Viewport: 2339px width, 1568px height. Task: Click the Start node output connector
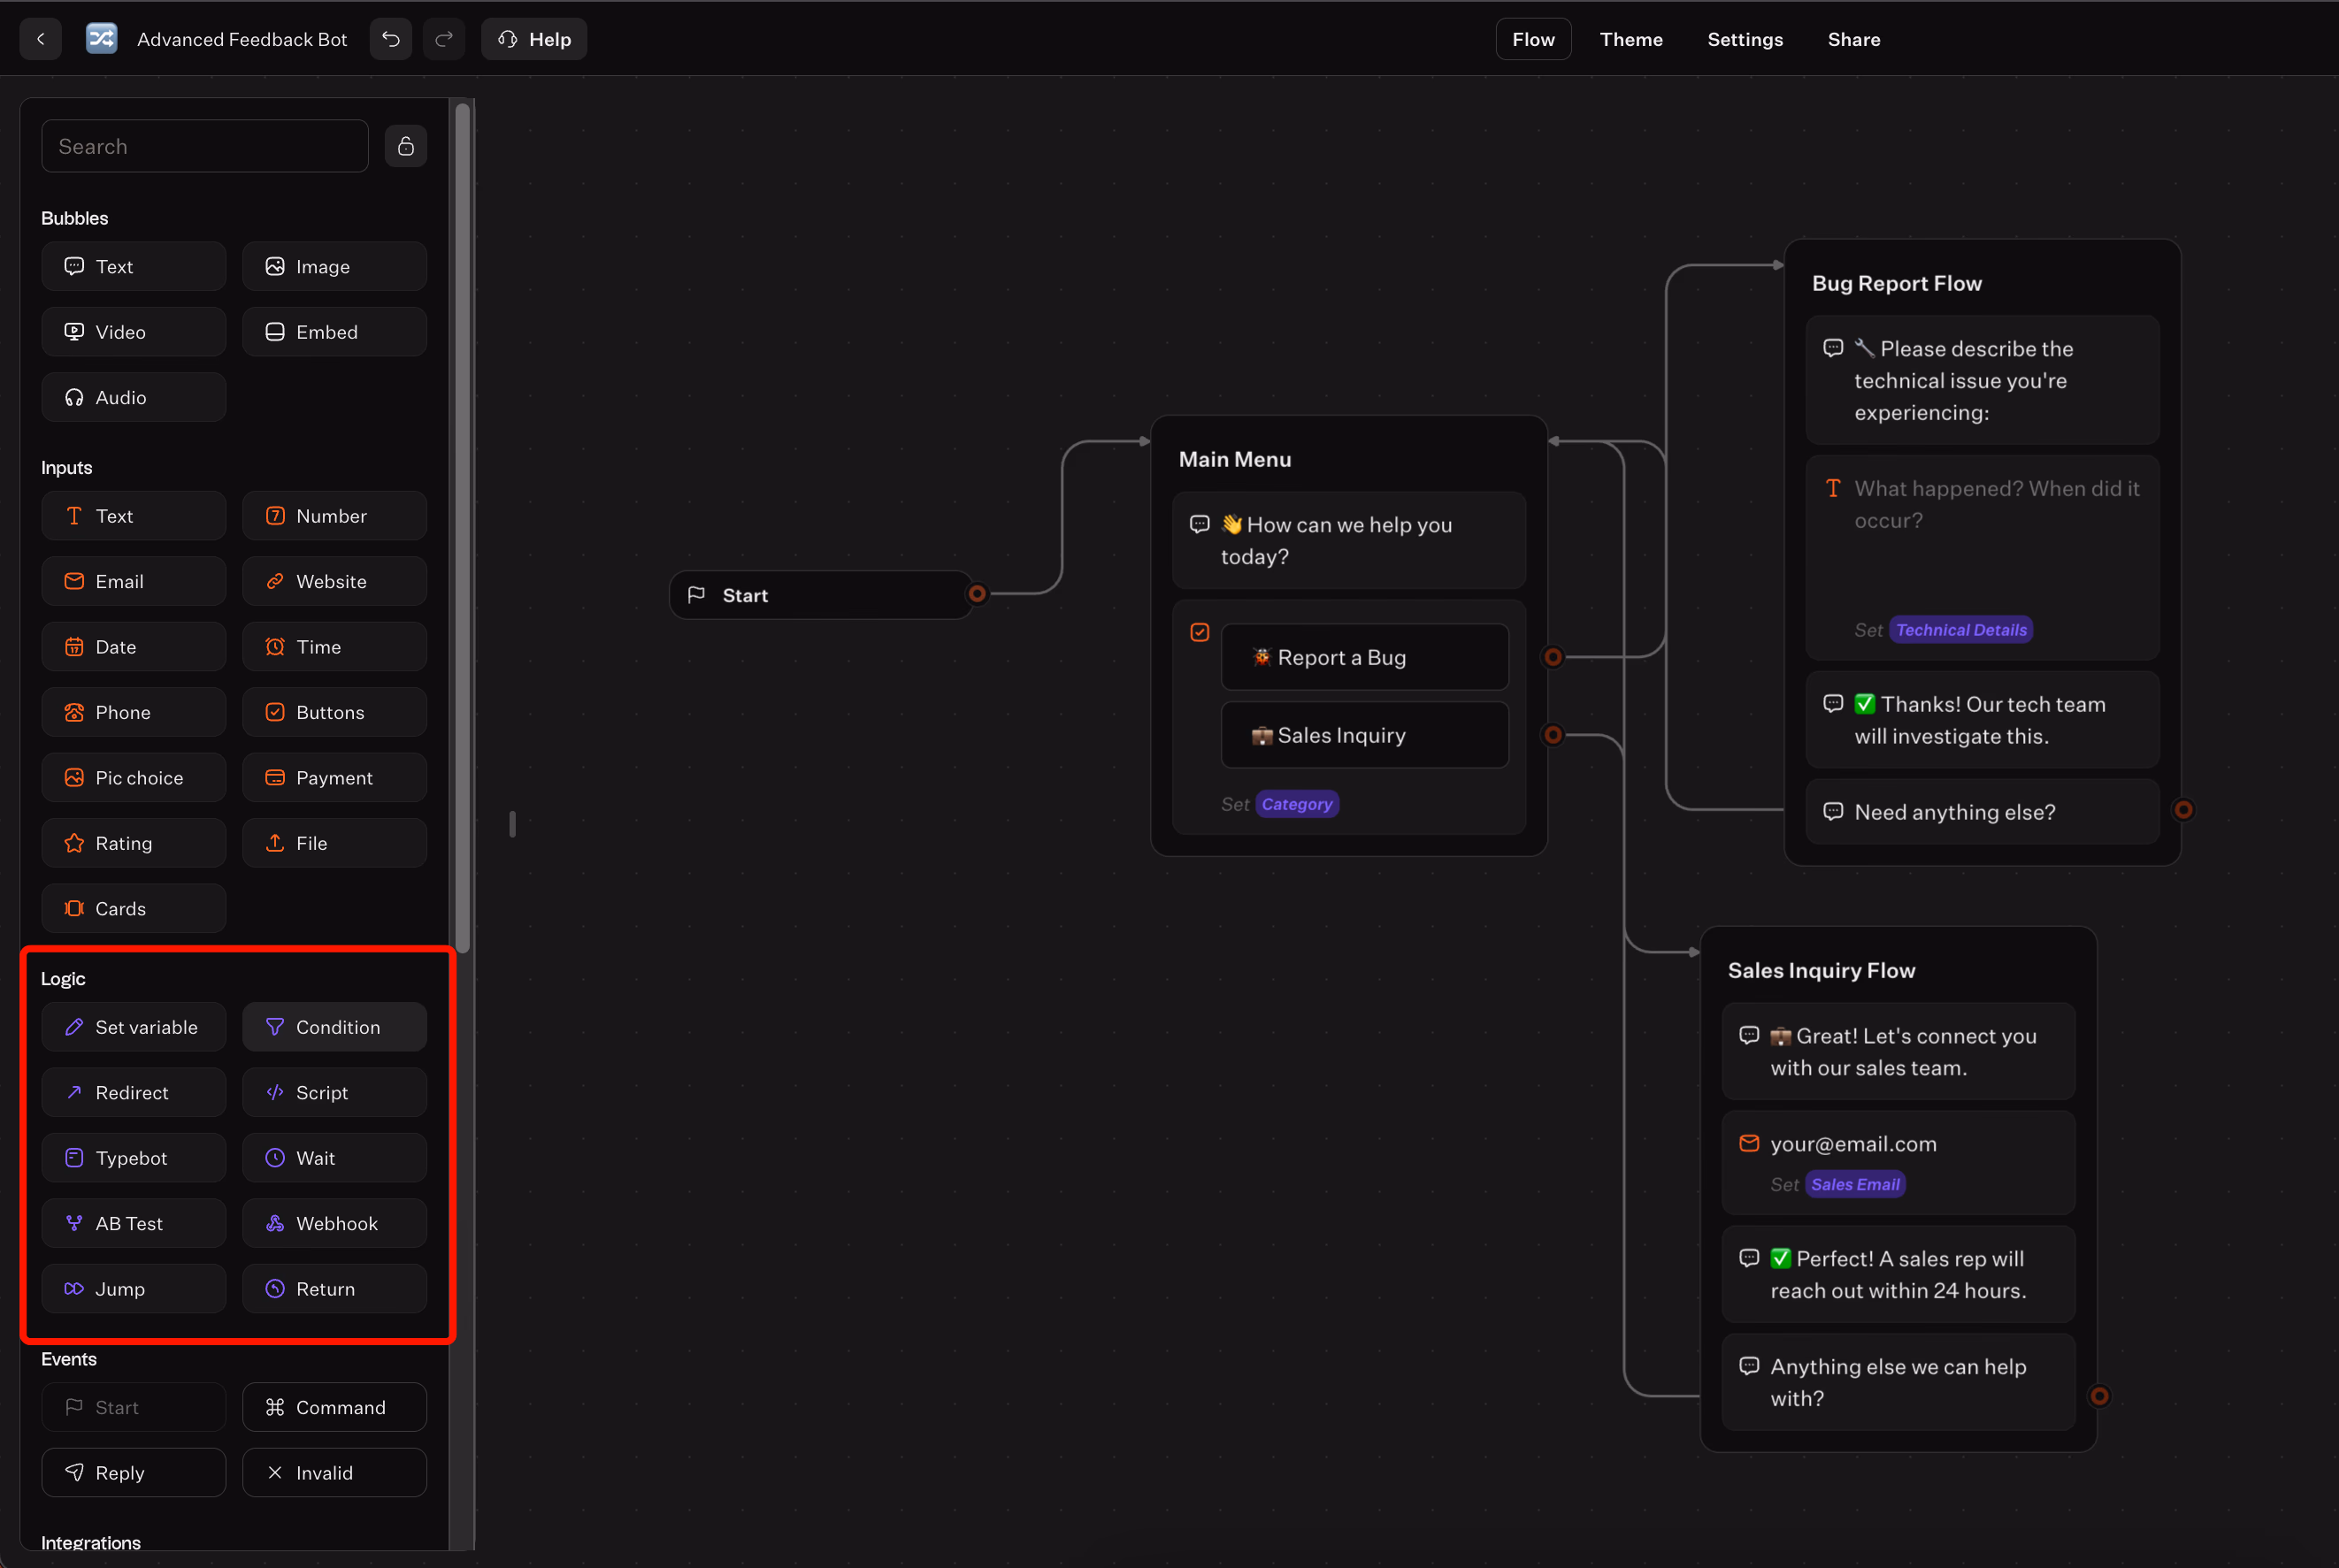pos(977,594)
